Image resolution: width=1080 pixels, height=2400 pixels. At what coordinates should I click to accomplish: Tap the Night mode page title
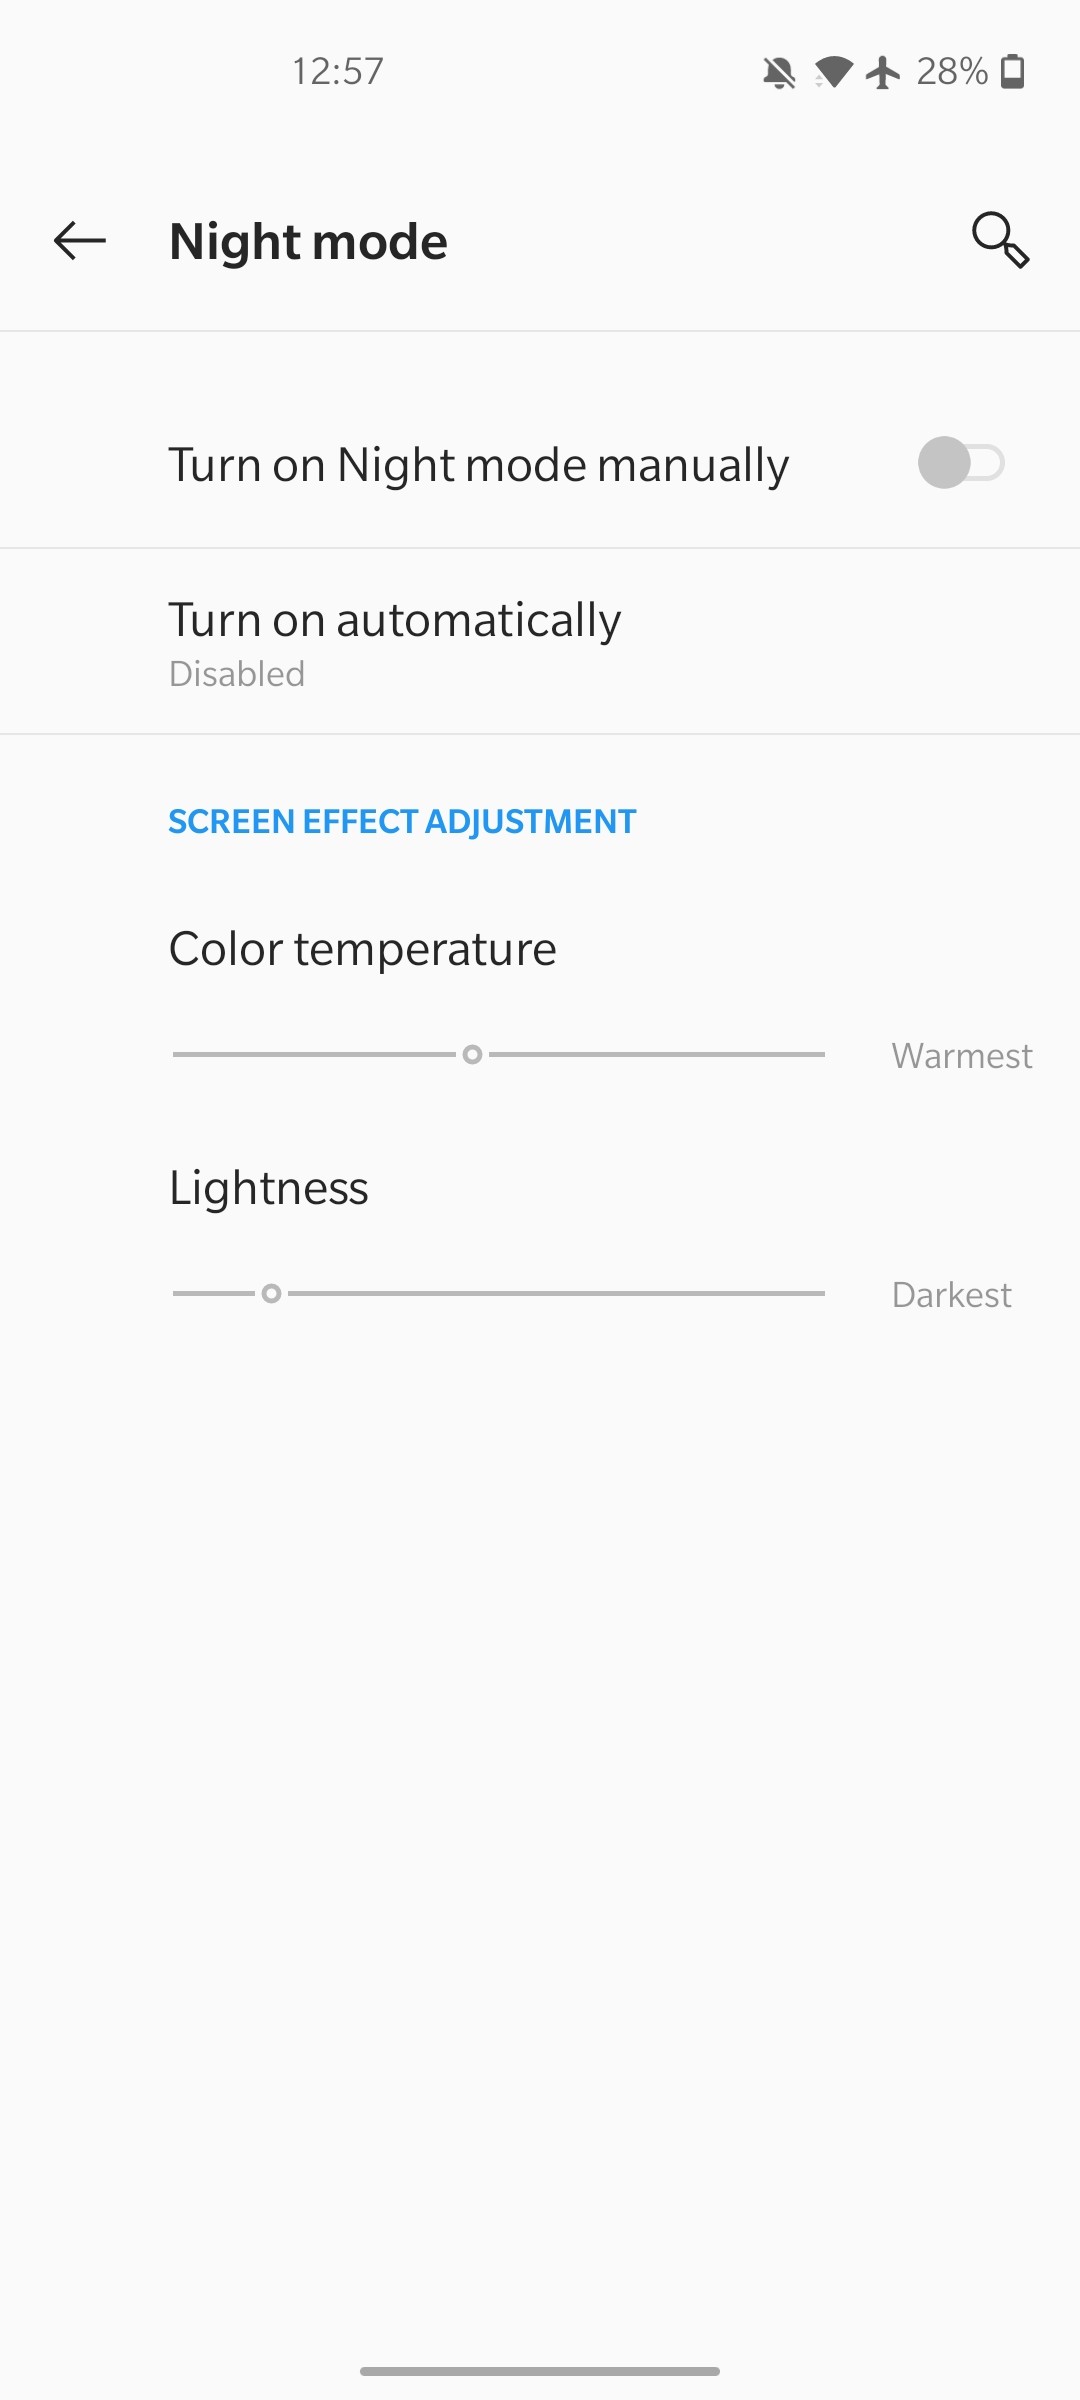point(308,242)
